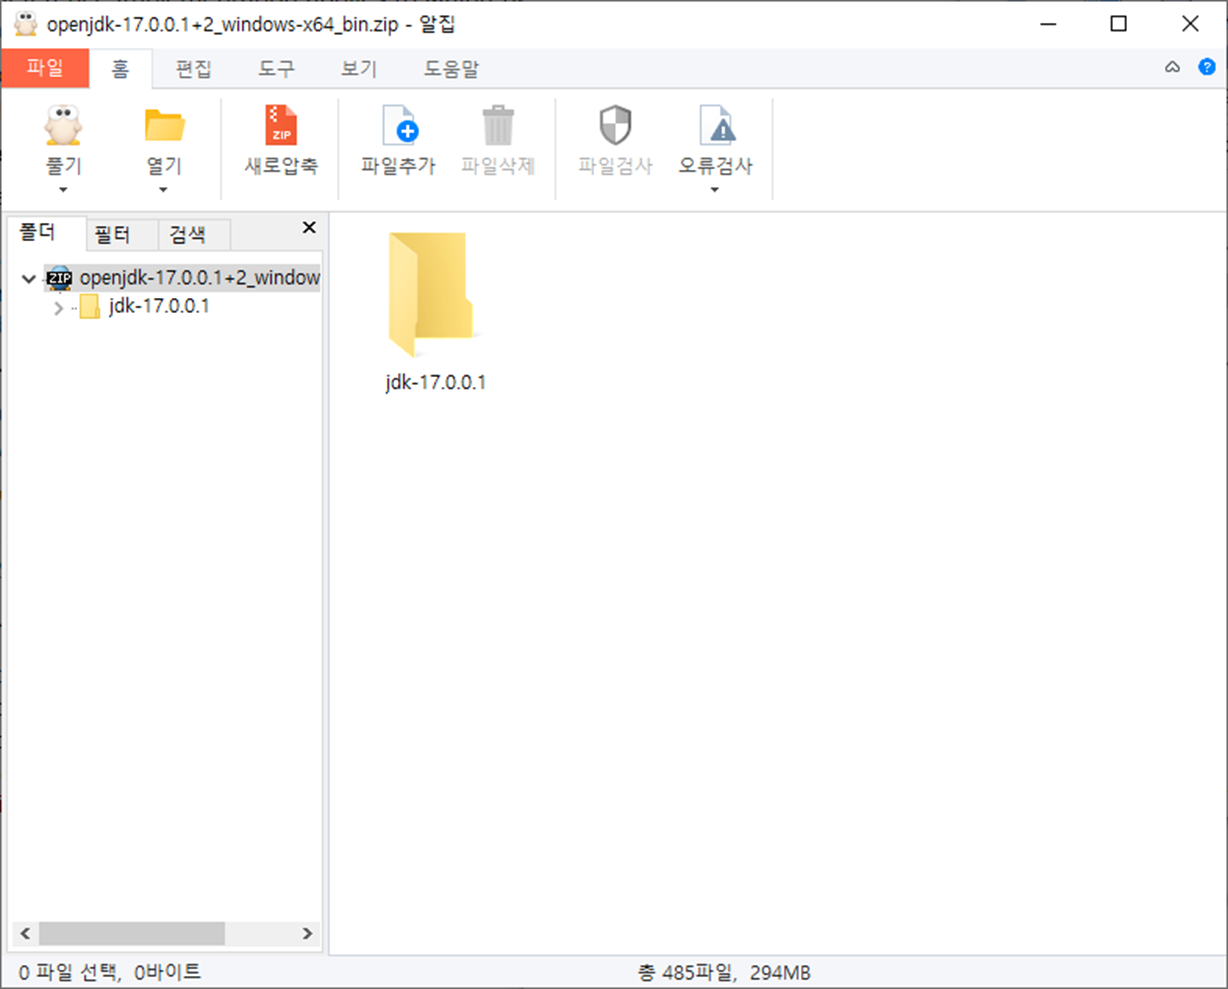
Task: Click the 풀기 (extract) penguin icon
Action: [63, 127]
